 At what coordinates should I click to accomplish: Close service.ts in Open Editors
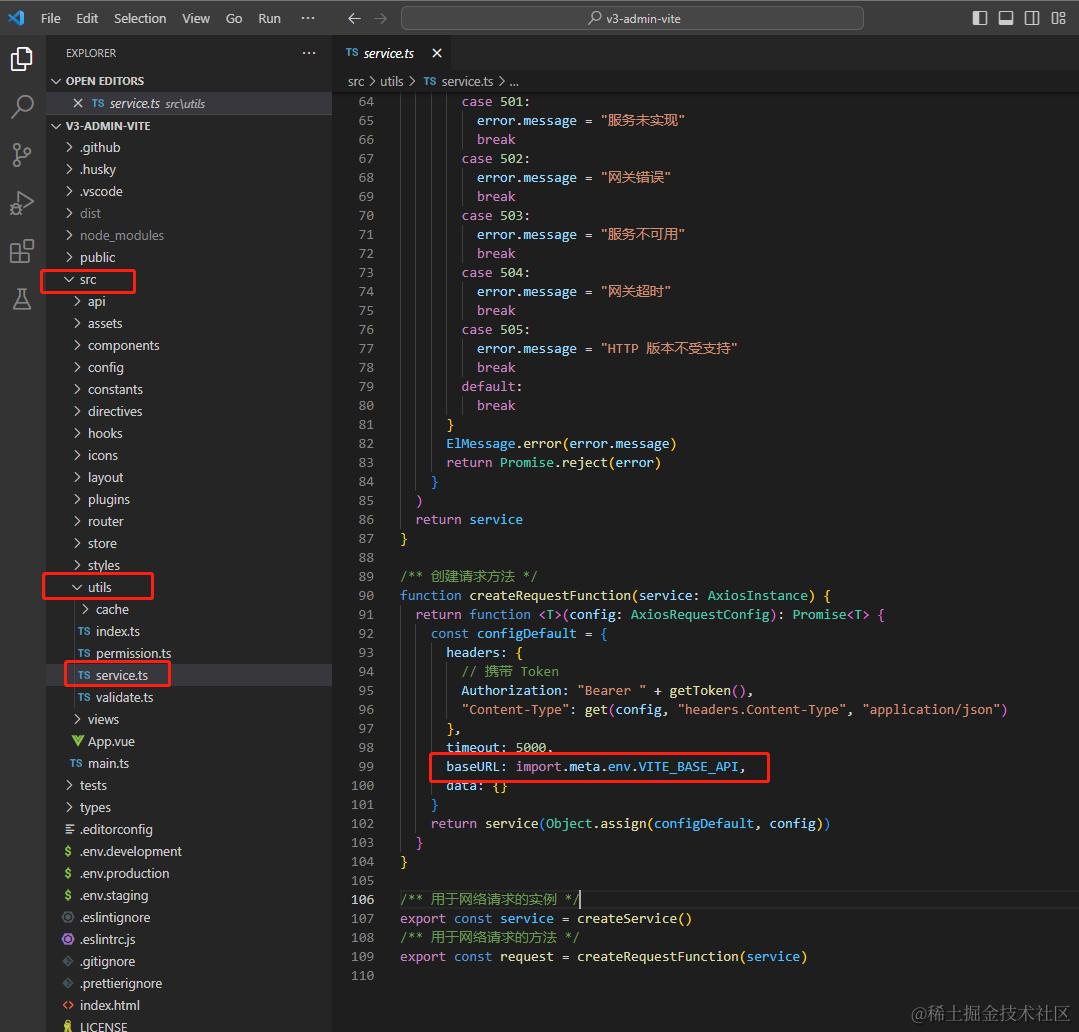79,103
